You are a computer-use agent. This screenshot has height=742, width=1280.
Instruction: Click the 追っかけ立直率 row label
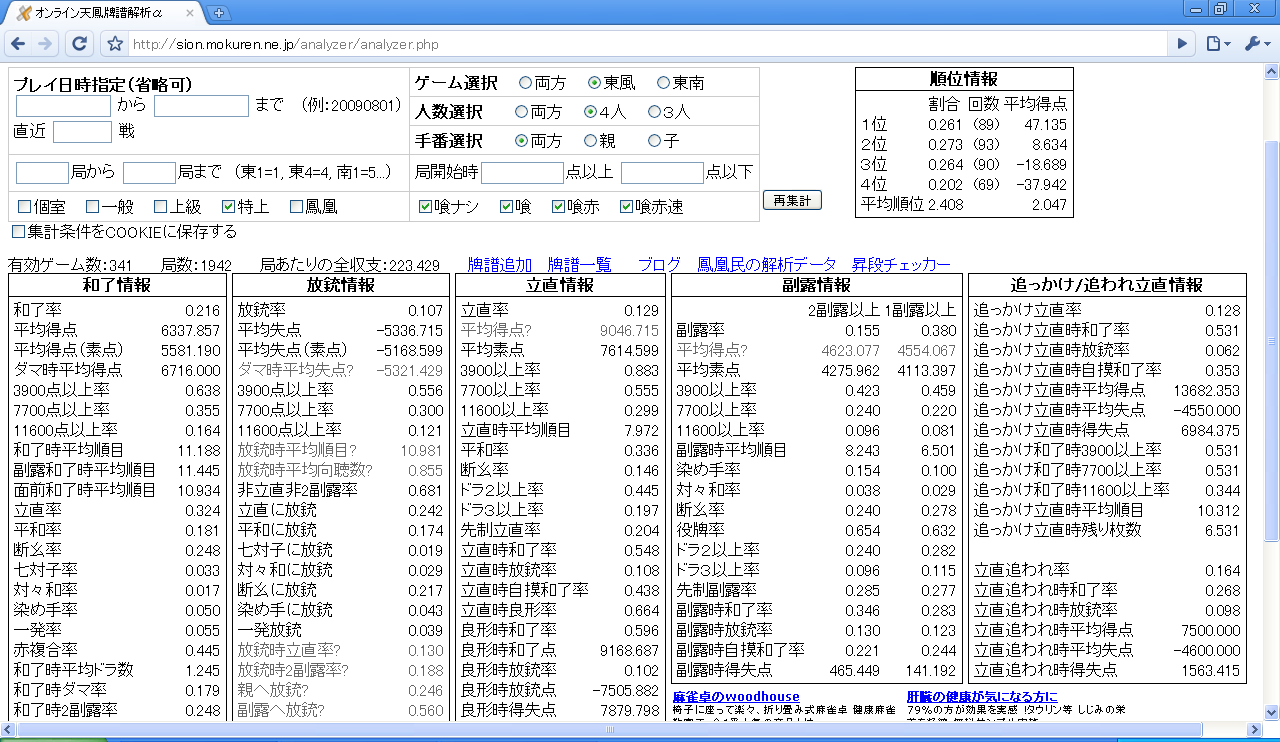tap(1028, 310)
